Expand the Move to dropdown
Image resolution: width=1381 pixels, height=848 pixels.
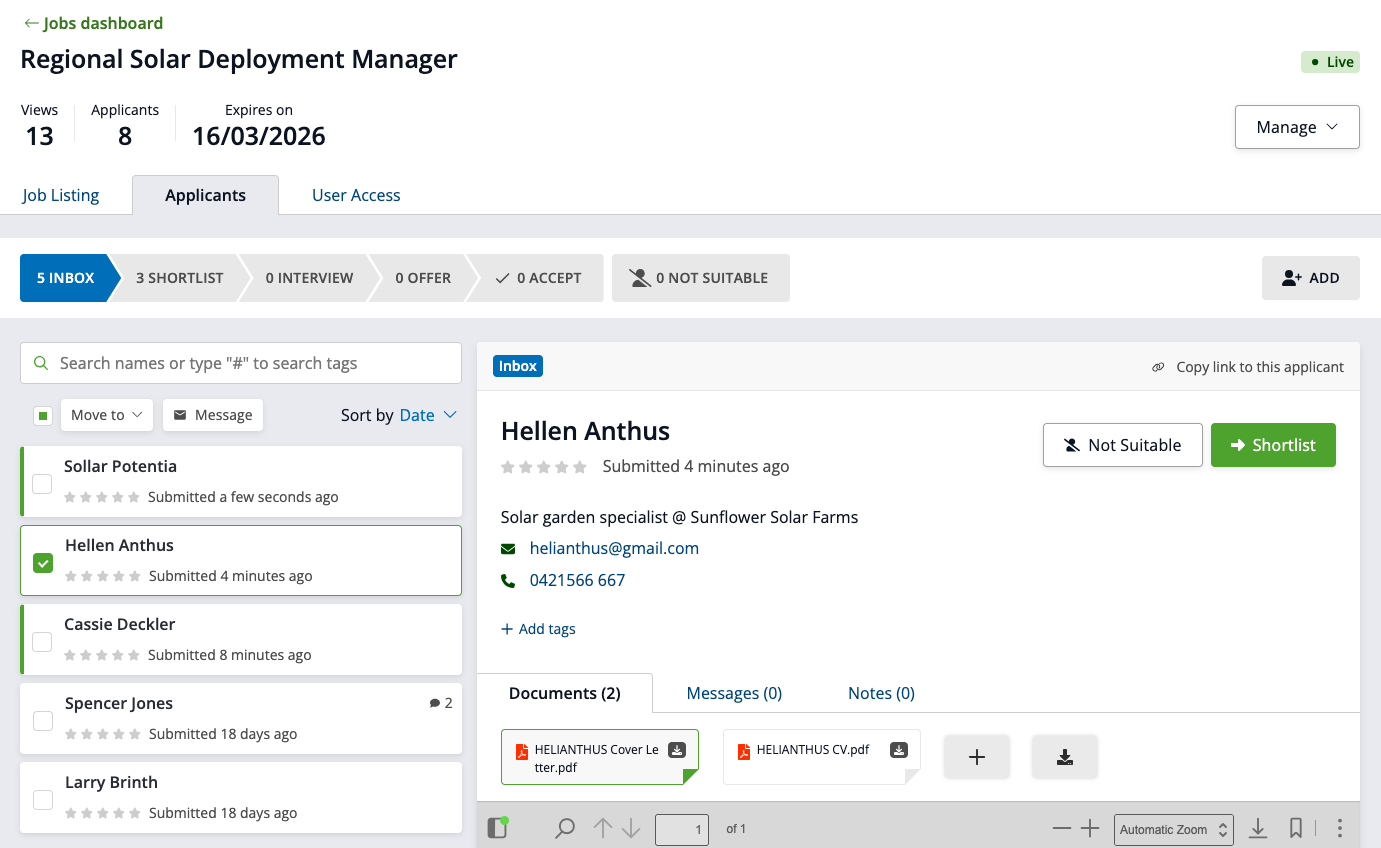coord(107,415)
